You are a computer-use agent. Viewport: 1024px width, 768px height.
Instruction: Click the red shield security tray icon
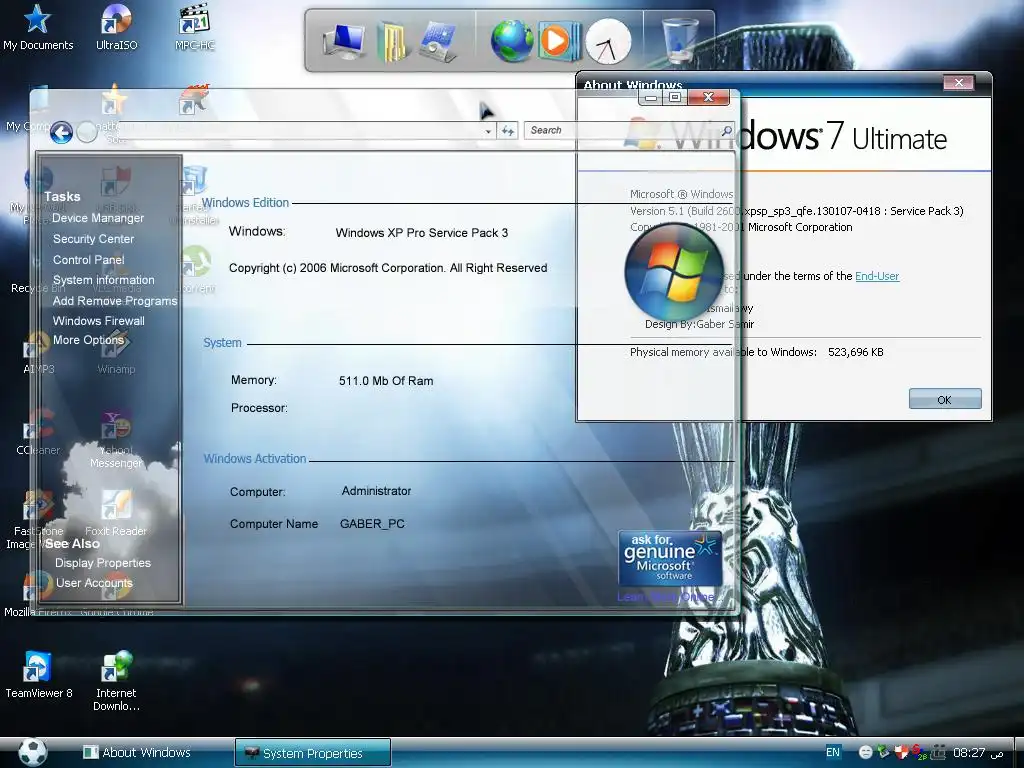click(901, 753)
